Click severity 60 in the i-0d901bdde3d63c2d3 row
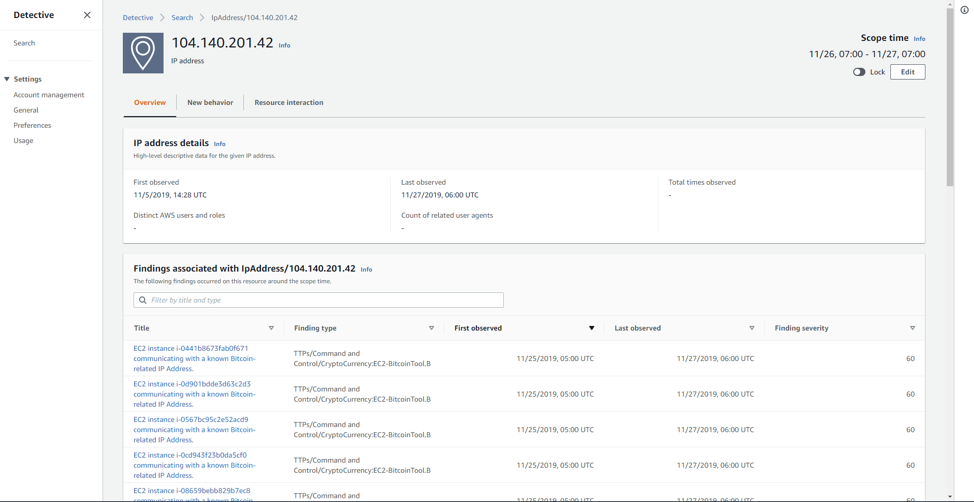The width and height of the screenshot is (974, 502). (x=910, y=394)
